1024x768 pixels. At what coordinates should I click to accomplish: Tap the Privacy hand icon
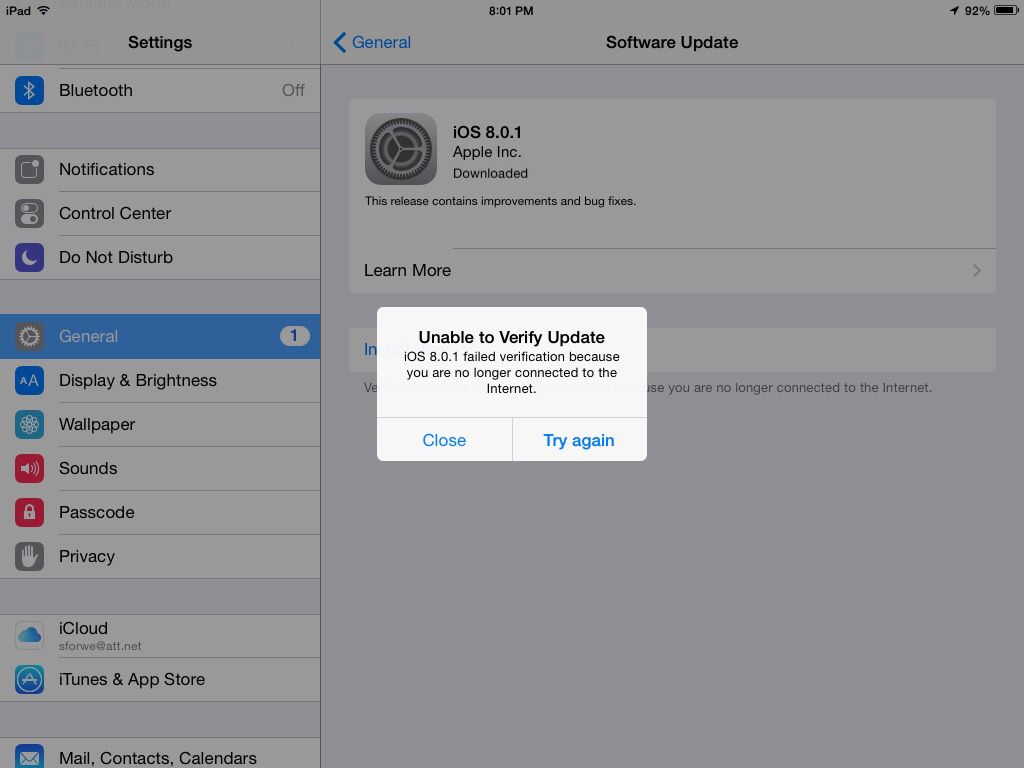coord(29,556)
